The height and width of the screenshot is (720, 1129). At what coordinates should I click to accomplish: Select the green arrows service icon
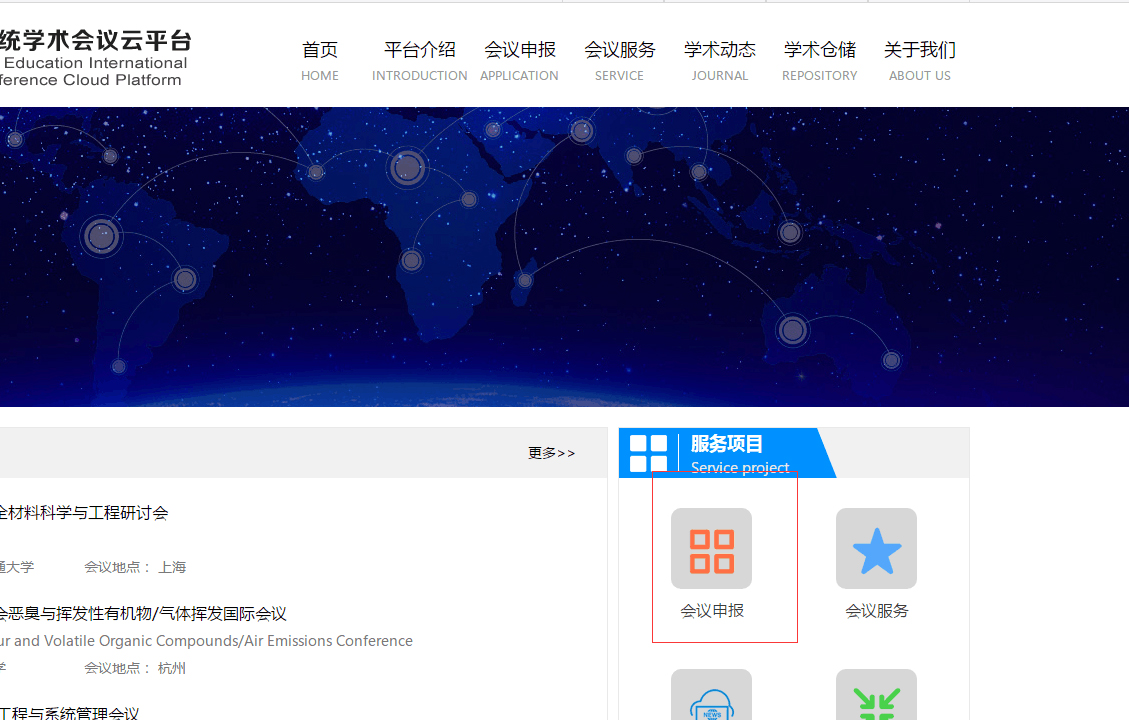(876, 699)
